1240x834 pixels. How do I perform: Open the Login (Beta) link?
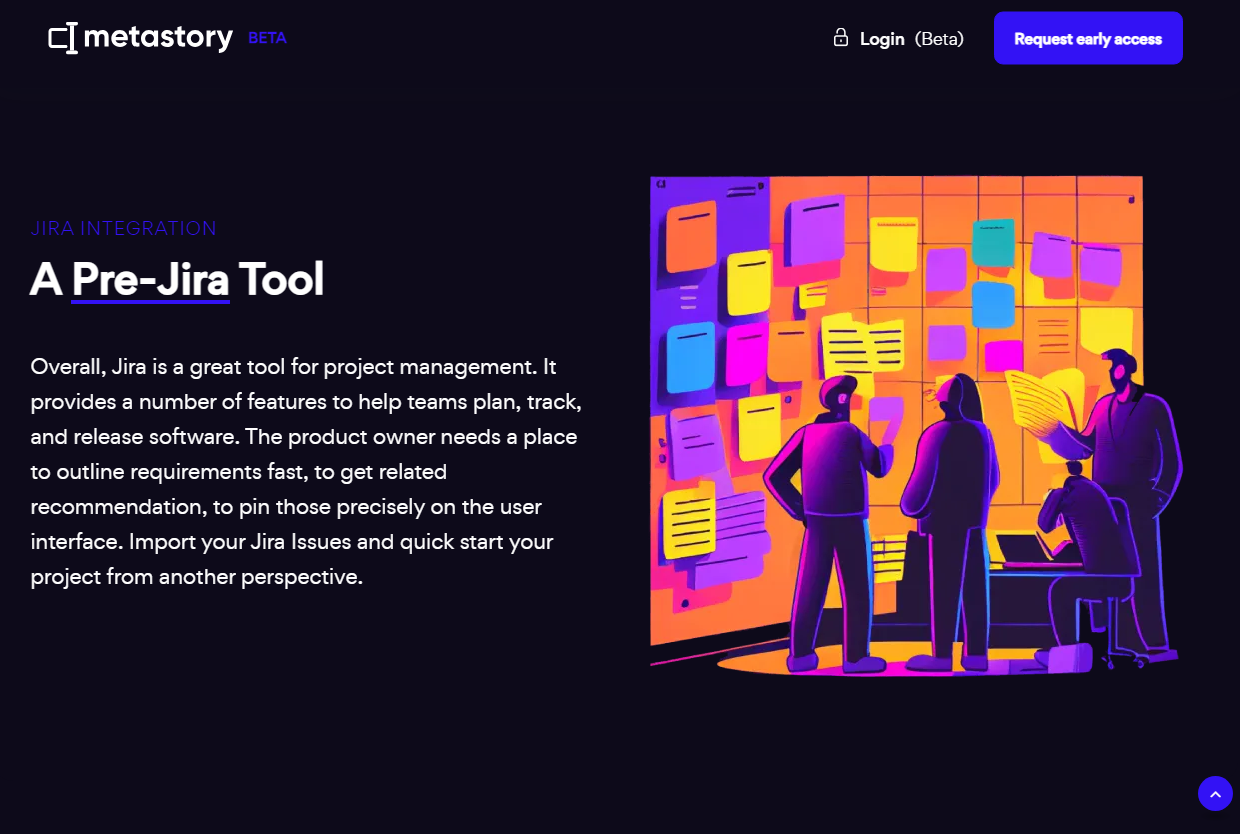899,39
